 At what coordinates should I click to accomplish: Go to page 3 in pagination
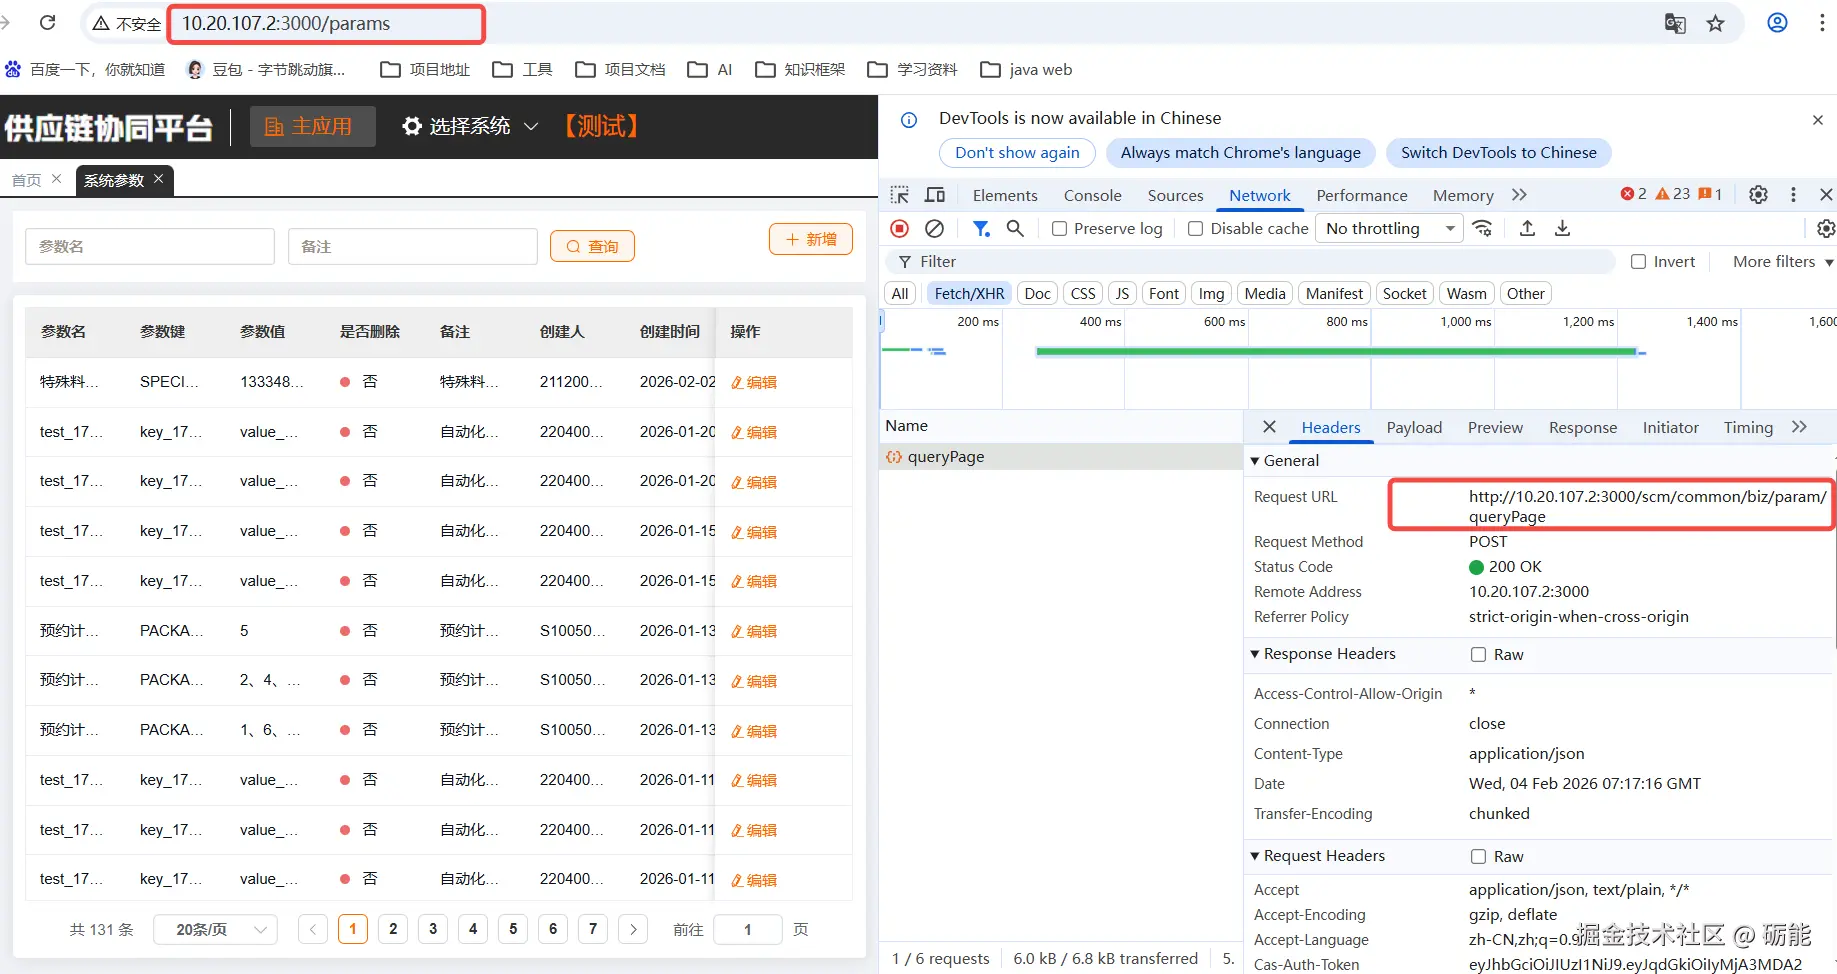coord(433,930)
